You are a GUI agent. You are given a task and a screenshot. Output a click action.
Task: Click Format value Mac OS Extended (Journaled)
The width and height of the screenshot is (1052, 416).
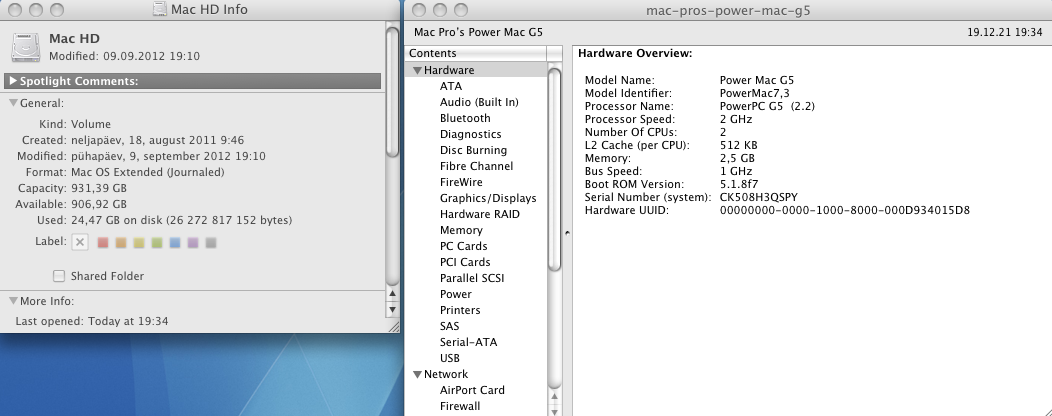[148, 172]
